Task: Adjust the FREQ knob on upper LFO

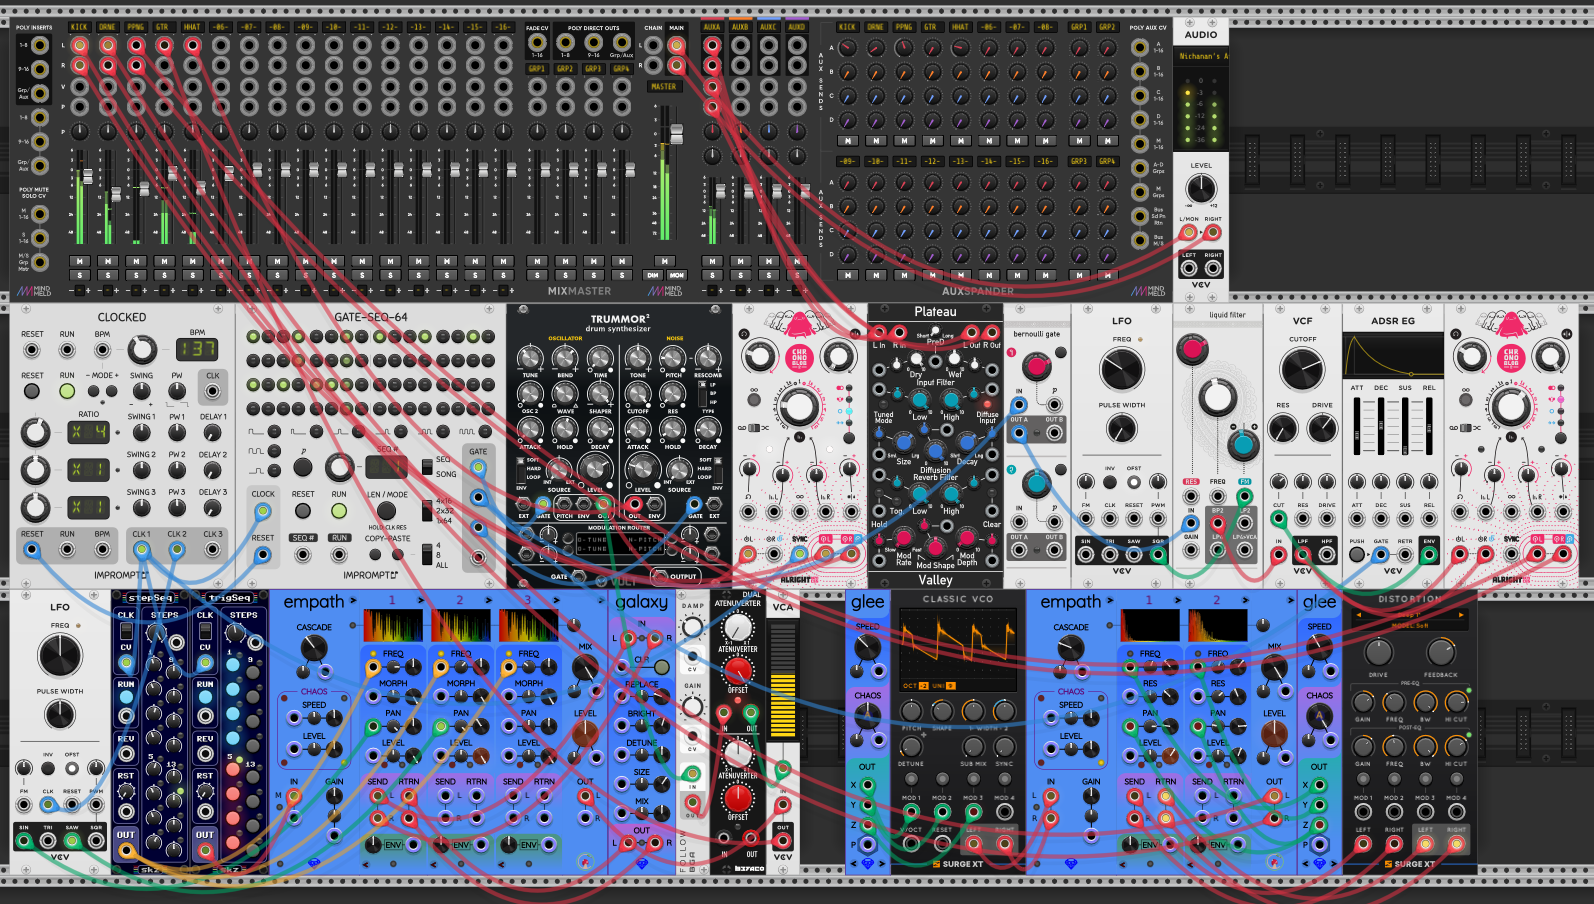Action: click(x=1121, y=370)
